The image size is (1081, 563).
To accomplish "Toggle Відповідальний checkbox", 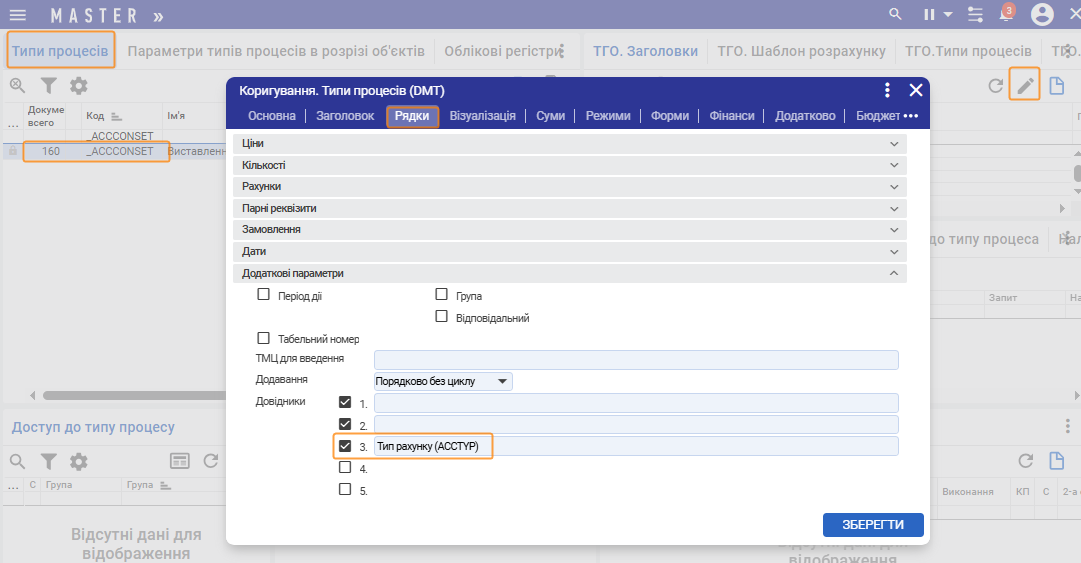I will coord(441,316).
